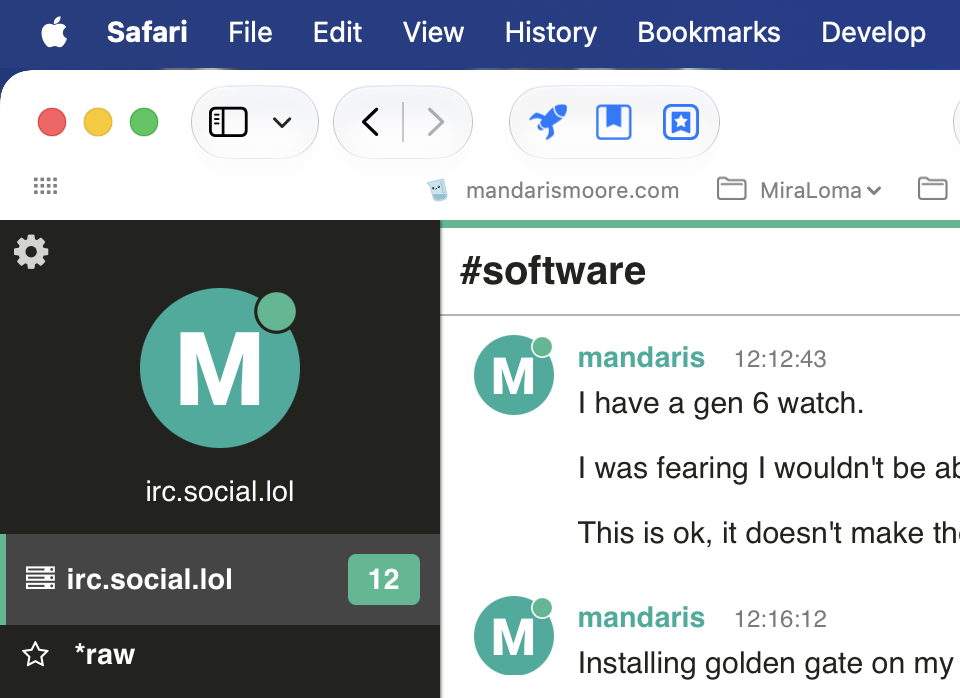Click the bookmark extension icon
Screen dimensions: 960x698
click(x=614, y=122)
